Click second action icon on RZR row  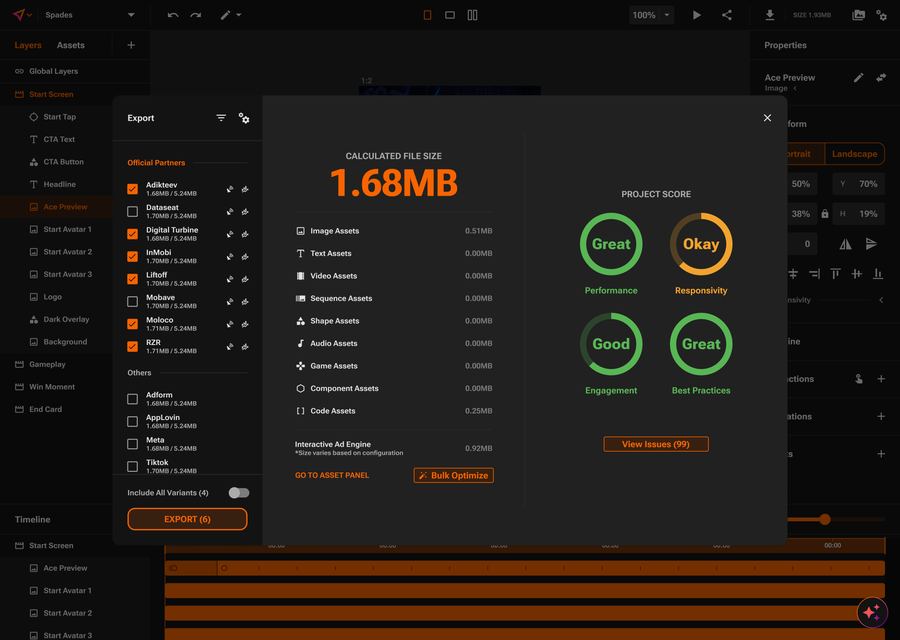[x=245, y=346]
